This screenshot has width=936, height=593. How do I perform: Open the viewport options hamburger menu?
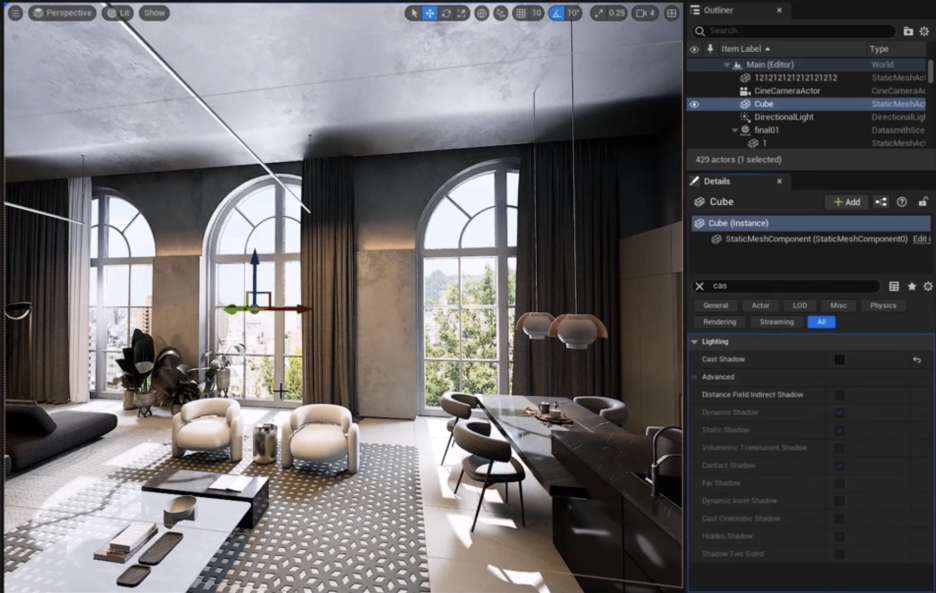(x=16, y=13)
